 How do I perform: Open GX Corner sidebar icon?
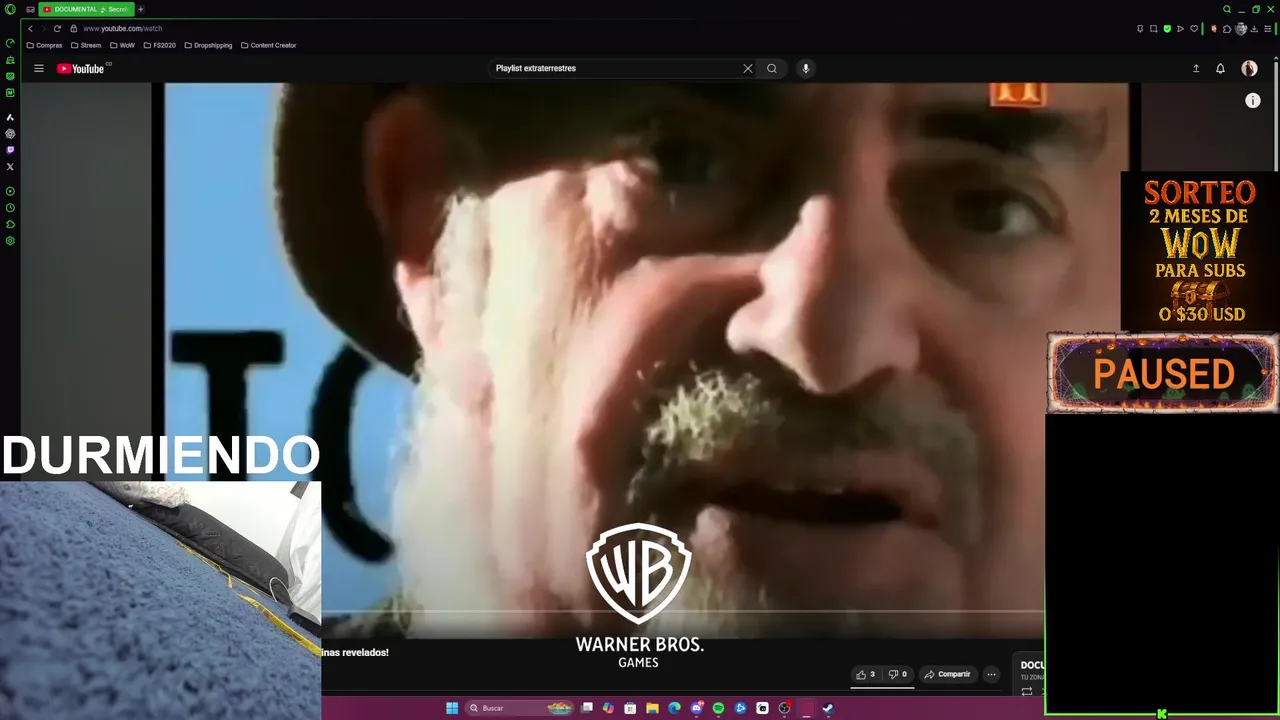[10, 76]
